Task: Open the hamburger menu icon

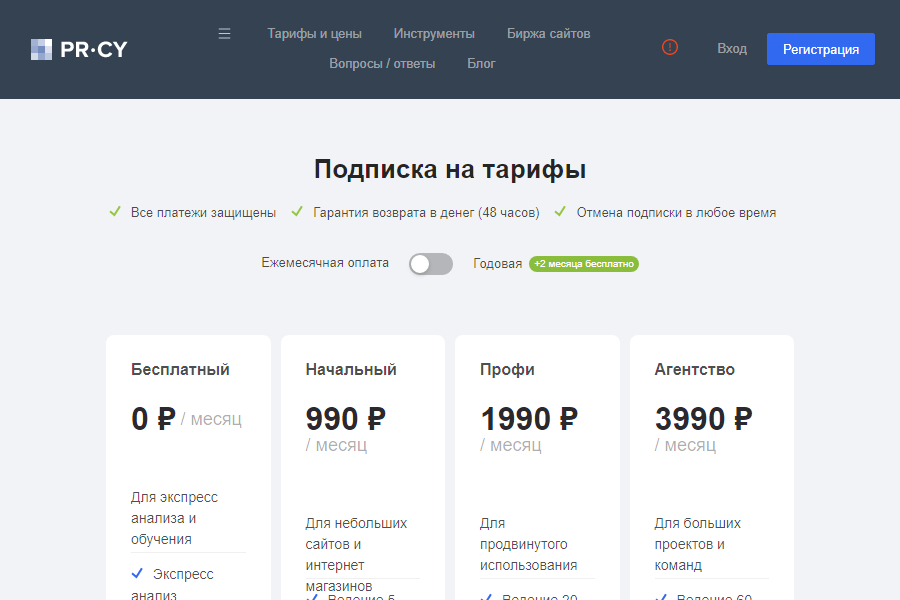Action: [x=224, y=34]
